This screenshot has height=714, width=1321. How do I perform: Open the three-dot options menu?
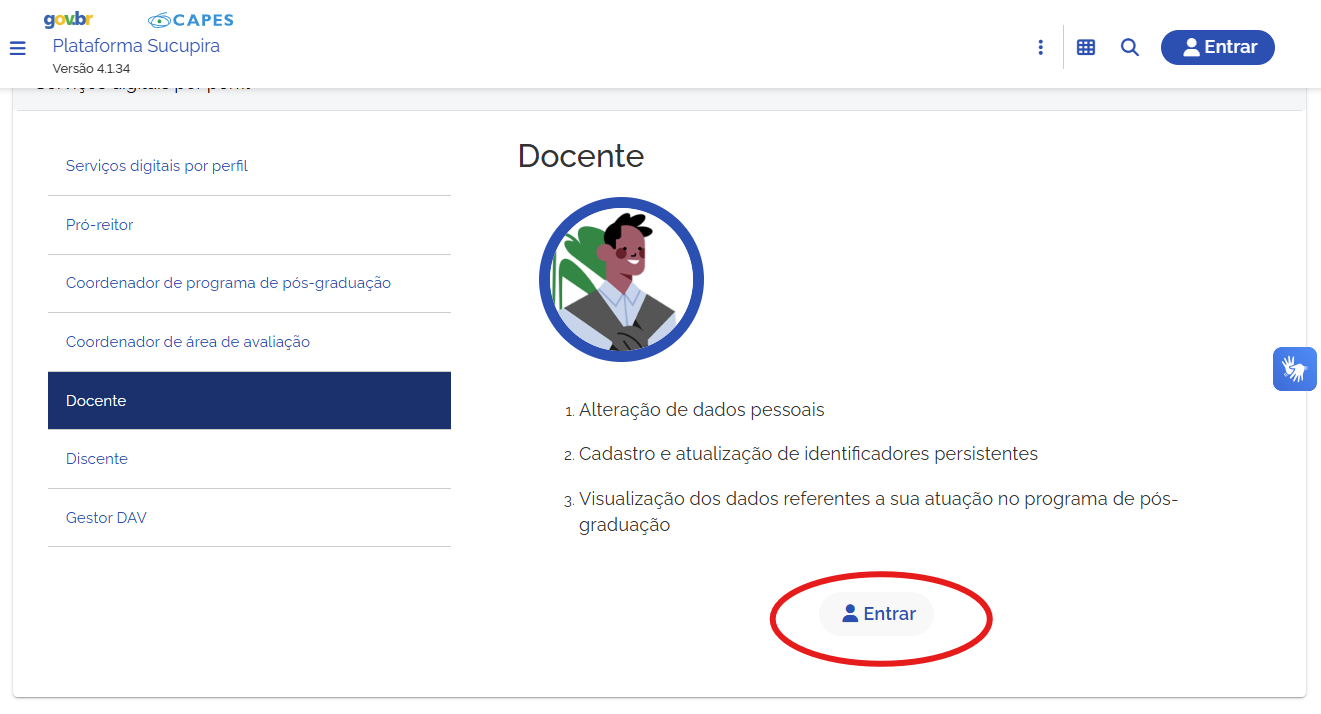[1040, 47]
